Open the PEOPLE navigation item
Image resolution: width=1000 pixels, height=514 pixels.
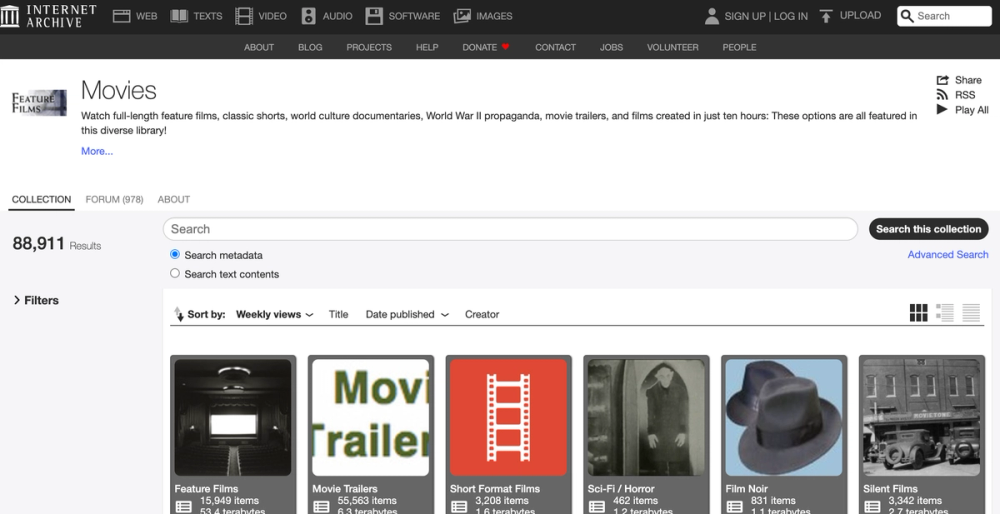[739, 47]
